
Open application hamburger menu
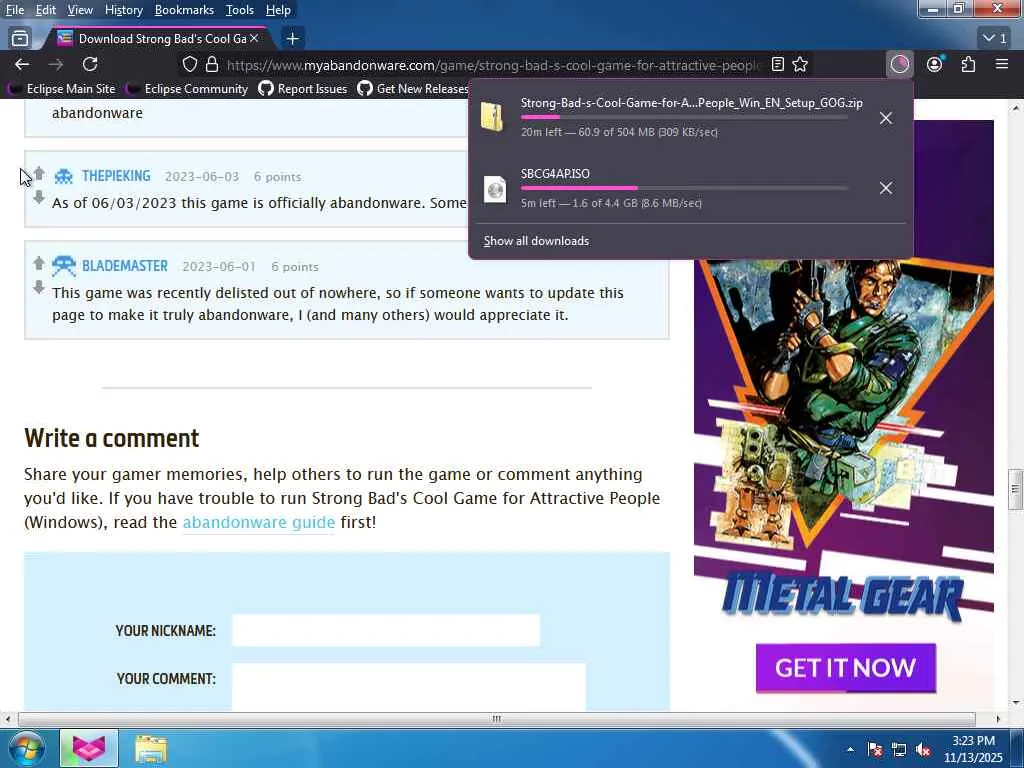tap(1002, 64)
